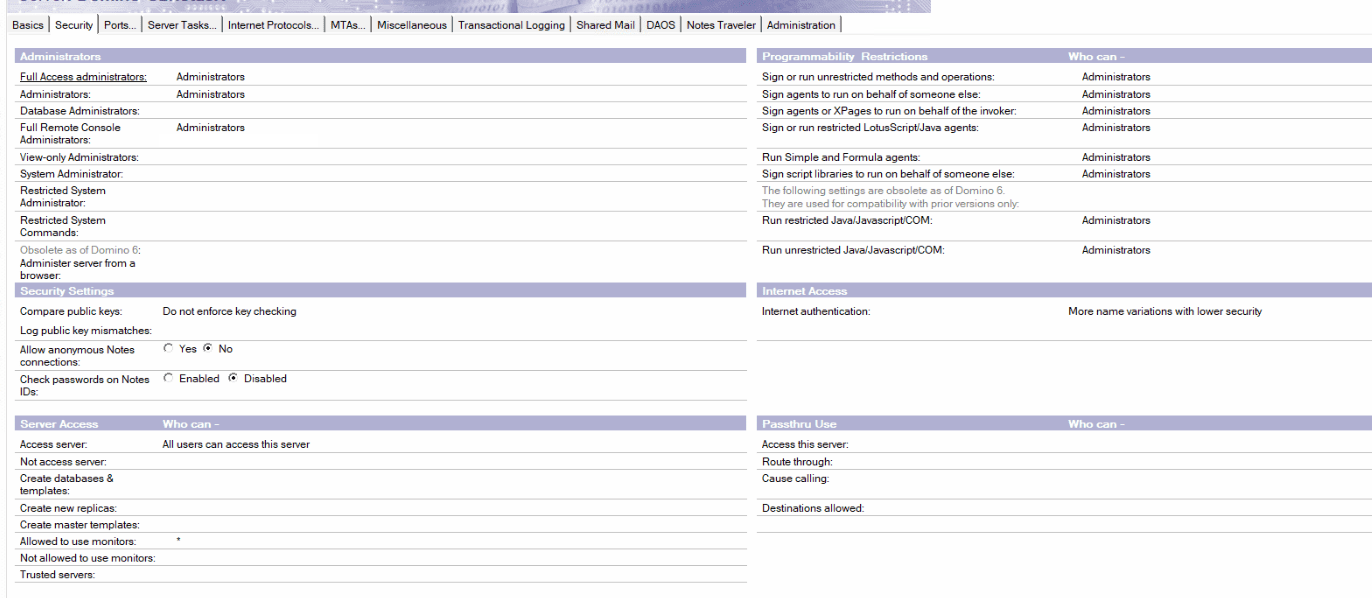Switch to the Miscellaneous tab
The image size is (1372, 598).
point(411,25)
